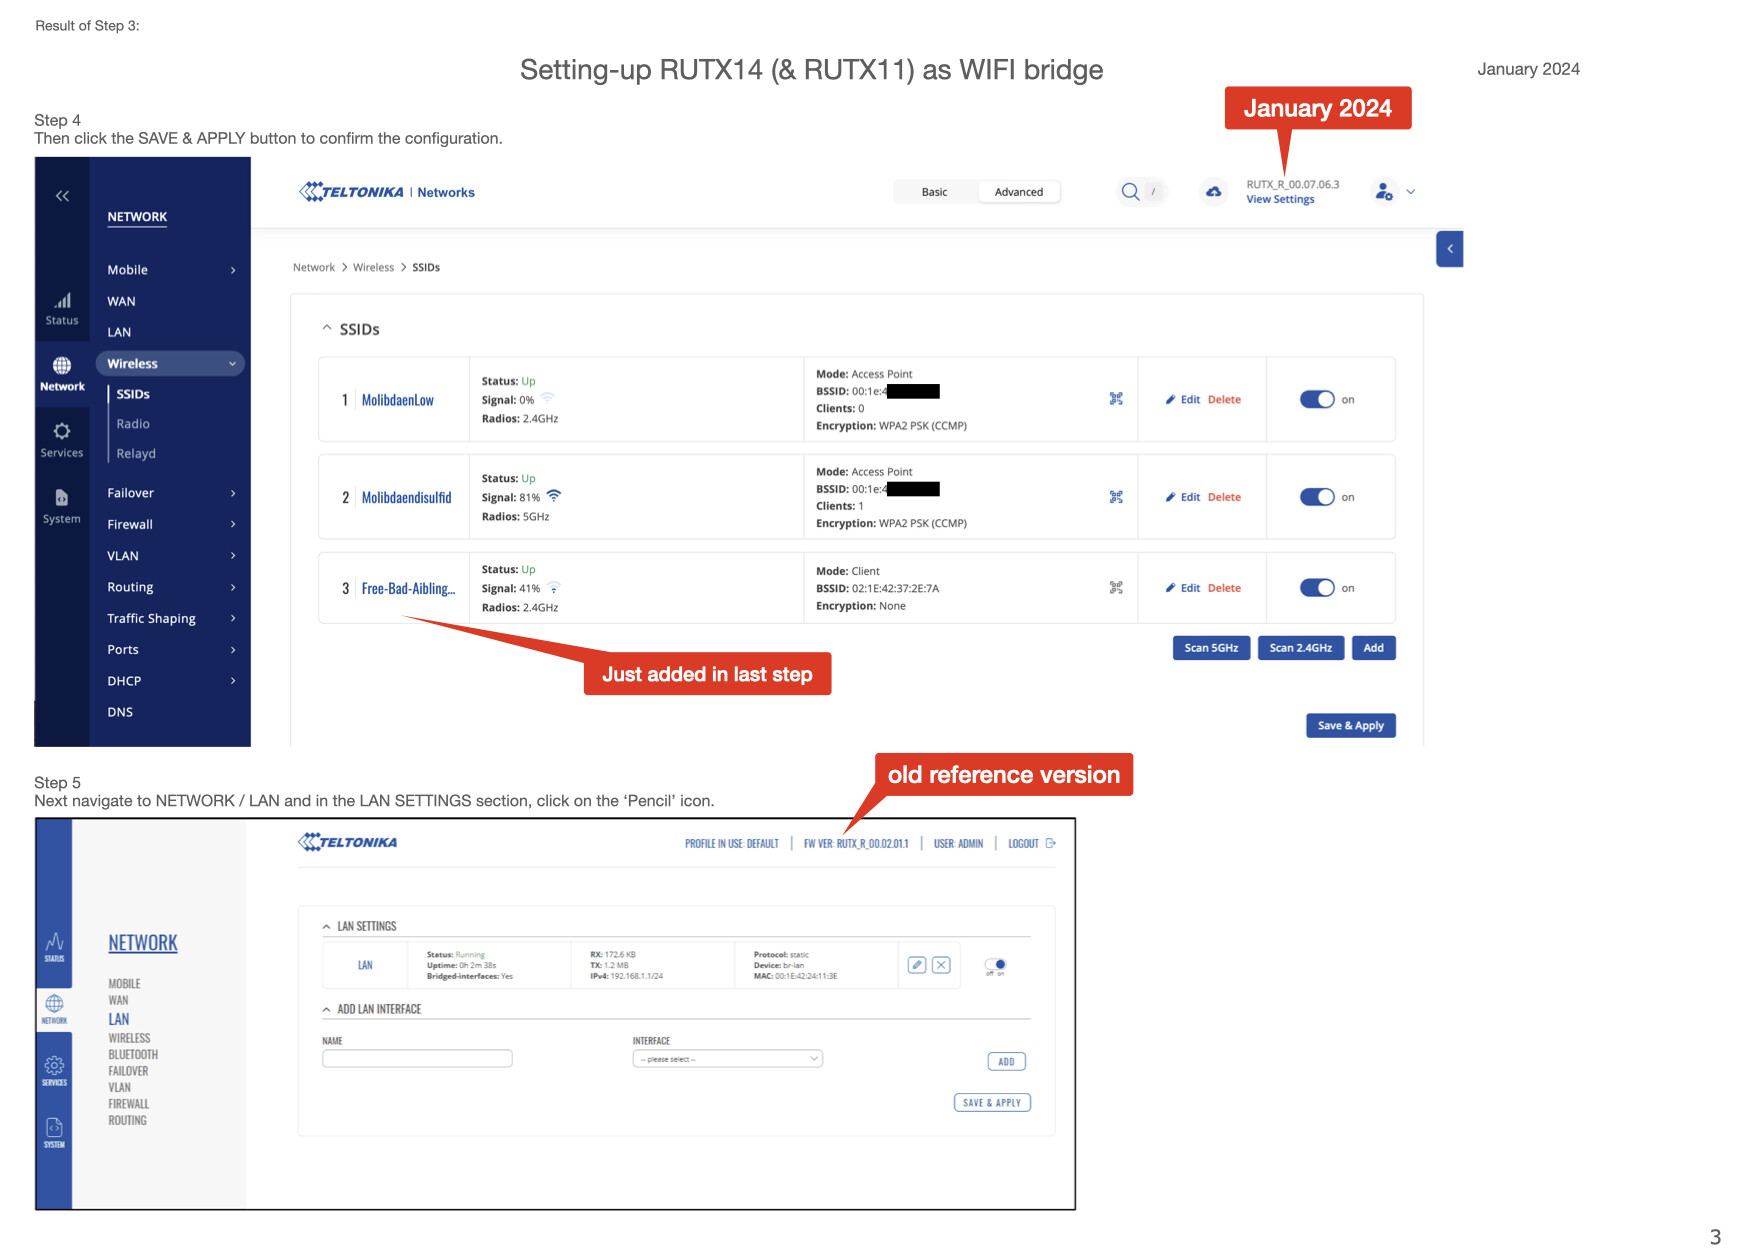
Task: Collapse the ADD LAN INTERFACE section
Action: click(326, 1010)
